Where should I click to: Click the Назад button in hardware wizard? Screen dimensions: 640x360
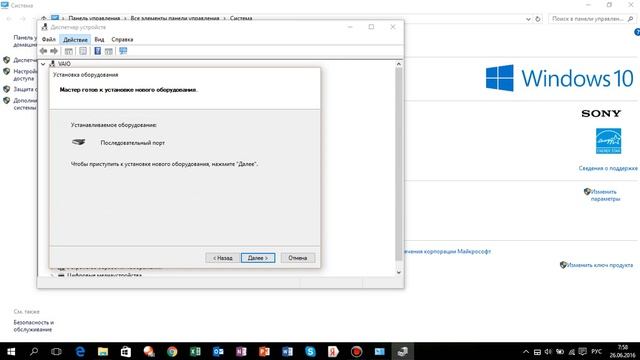coord(222,258)
